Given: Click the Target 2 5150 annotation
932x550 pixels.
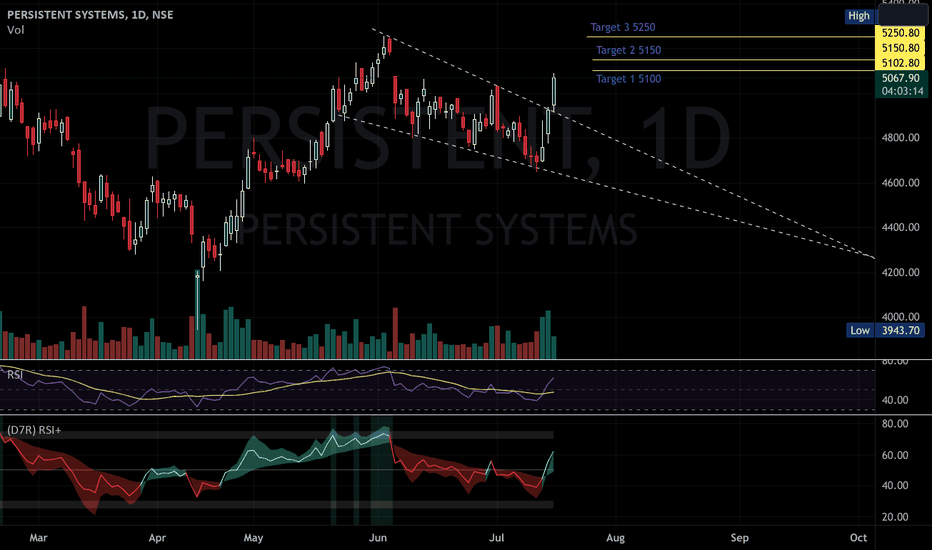Looking at the screenshot, I should [x=628, y=51].
